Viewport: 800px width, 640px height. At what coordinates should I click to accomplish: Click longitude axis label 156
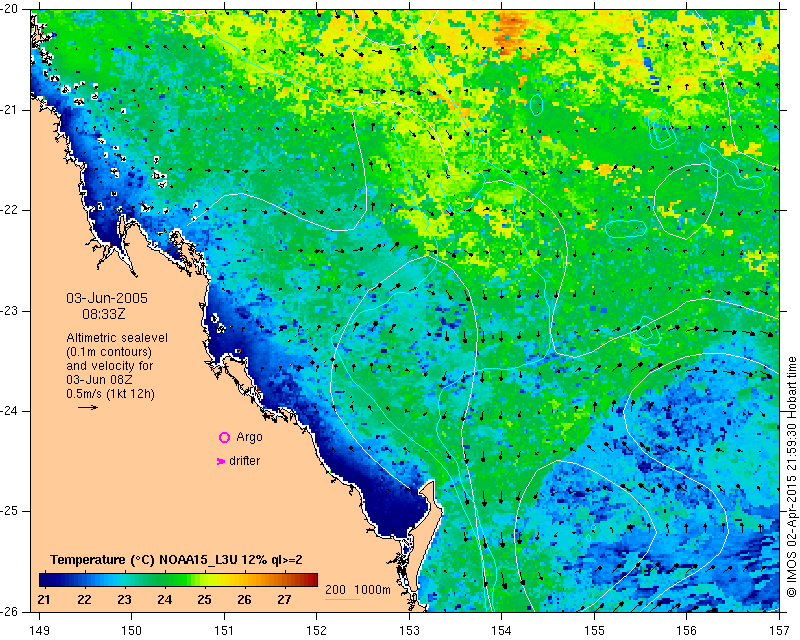pos(687,631)
